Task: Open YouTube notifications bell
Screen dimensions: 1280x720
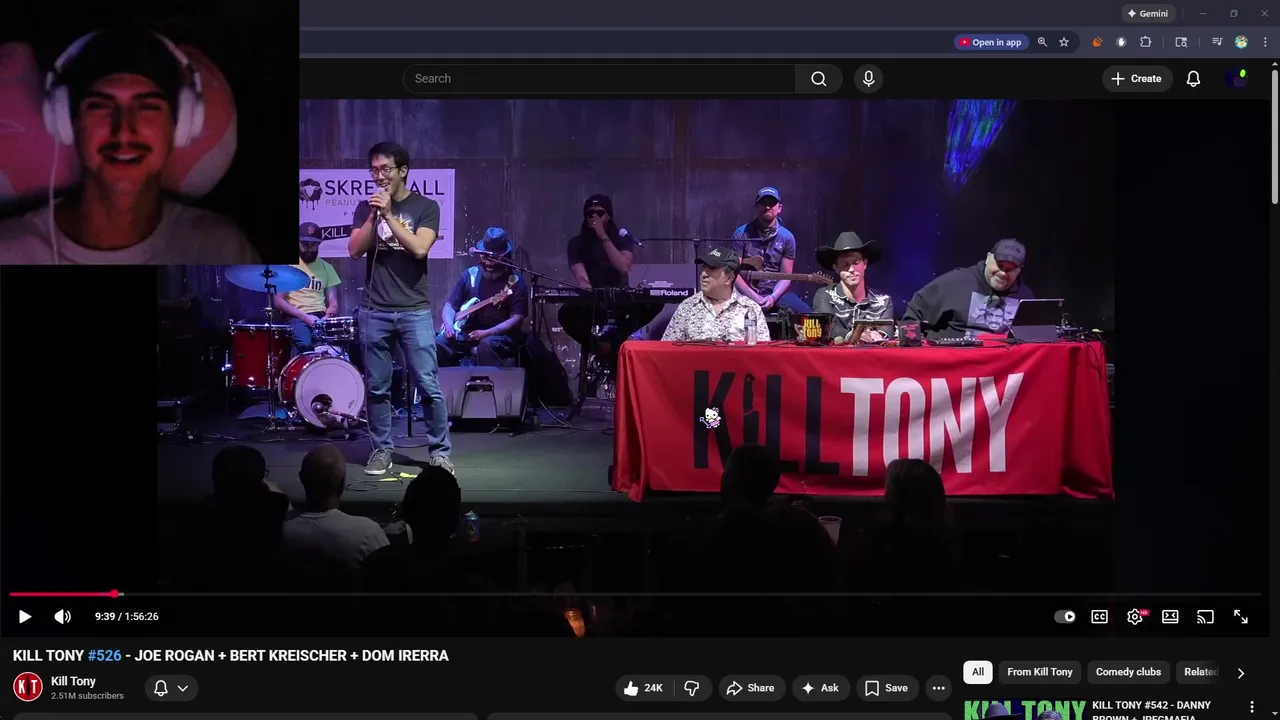Action: point(1193,79)
